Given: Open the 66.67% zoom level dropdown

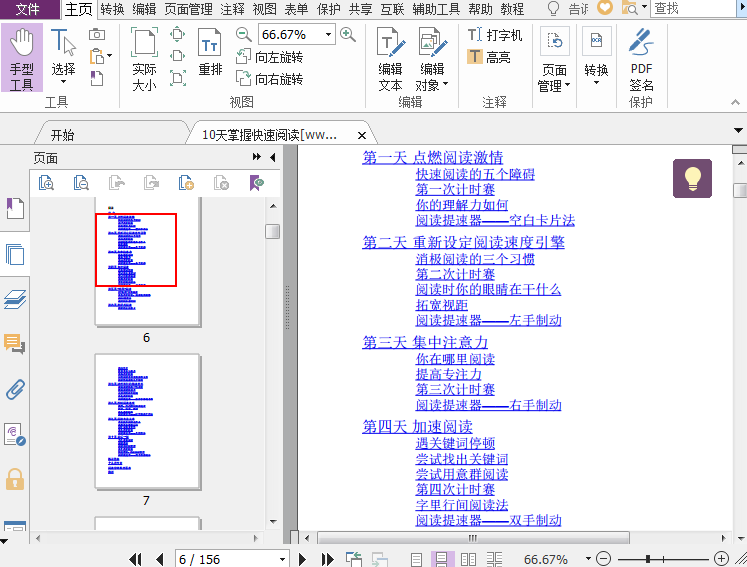Looking at the screenshot, I should pyautogui.click(x=328, y=35).
